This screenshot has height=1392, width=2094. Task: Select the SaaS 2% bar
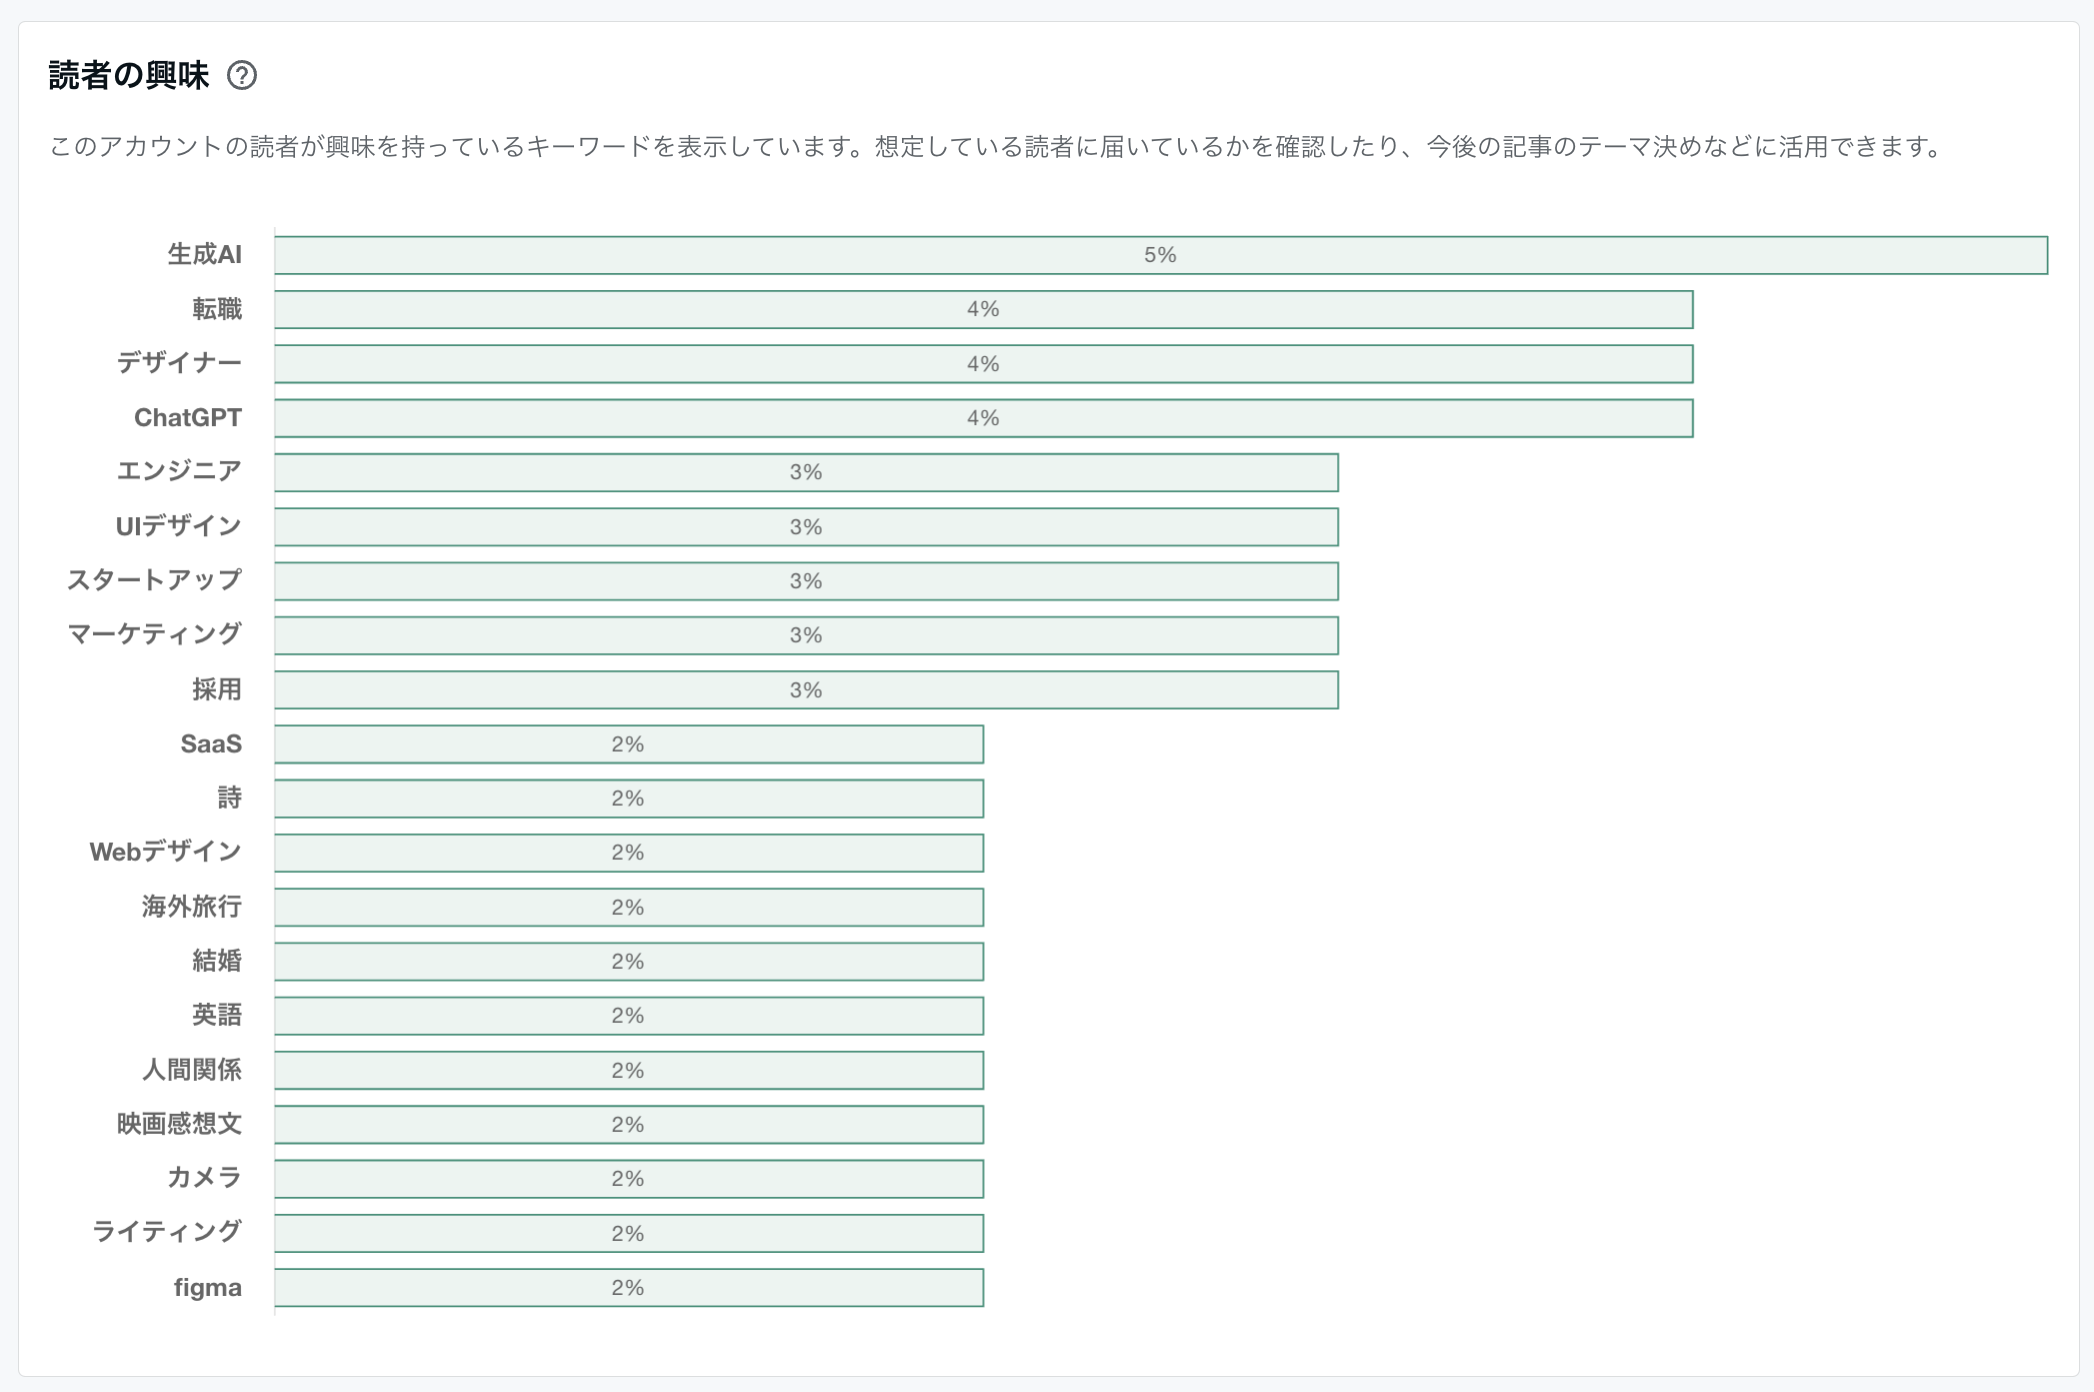[x=629, y=744]
